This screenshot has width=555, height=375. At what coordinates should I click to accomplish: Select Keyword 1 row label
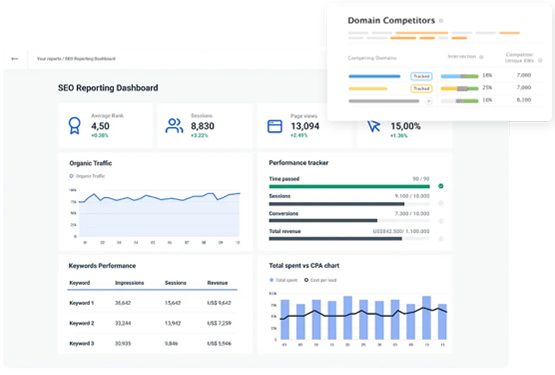[82, 303]
